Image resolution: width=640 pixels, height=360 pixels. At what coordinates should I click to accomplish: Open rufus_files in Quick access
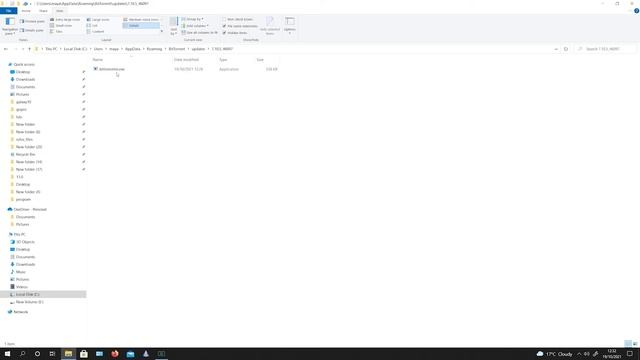coord(24,139)
